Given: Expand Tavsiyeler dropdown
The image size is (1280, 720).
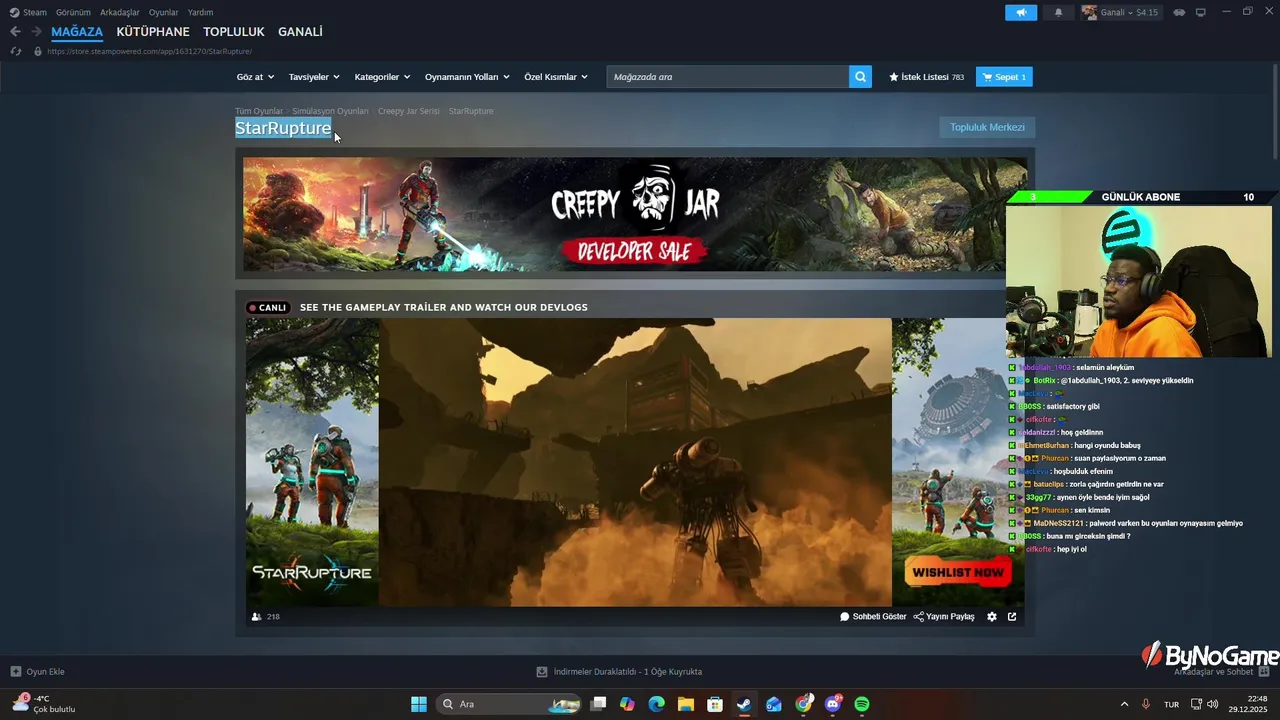Looking at the screenshot, I should (x=314, y=77).
